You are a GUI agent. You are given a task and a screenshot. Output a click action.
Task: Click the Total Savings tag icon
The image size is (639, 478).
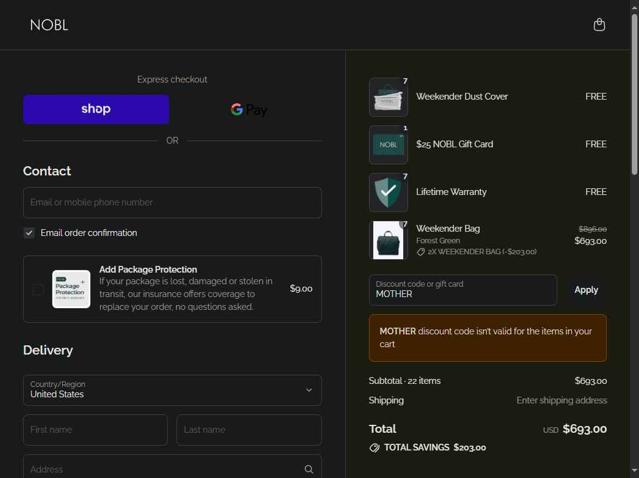point(374,448)
